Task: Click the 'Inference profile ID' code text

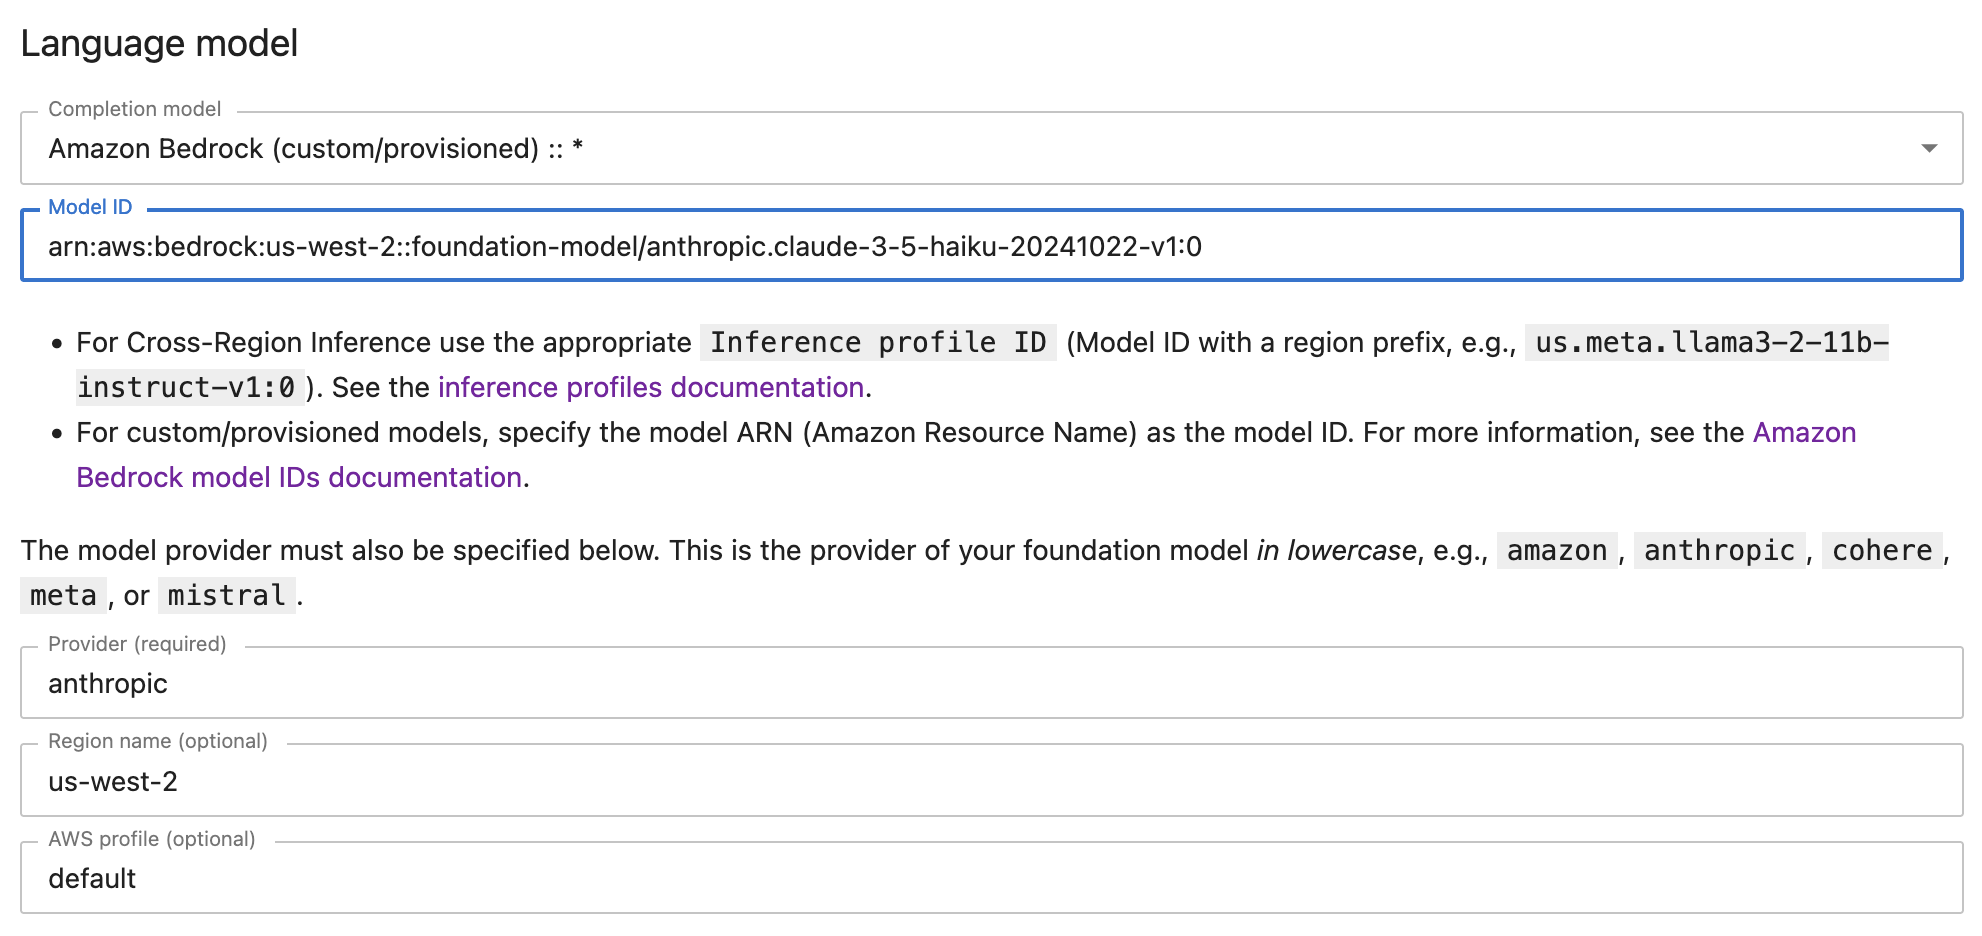Action: tap(878, 342)
